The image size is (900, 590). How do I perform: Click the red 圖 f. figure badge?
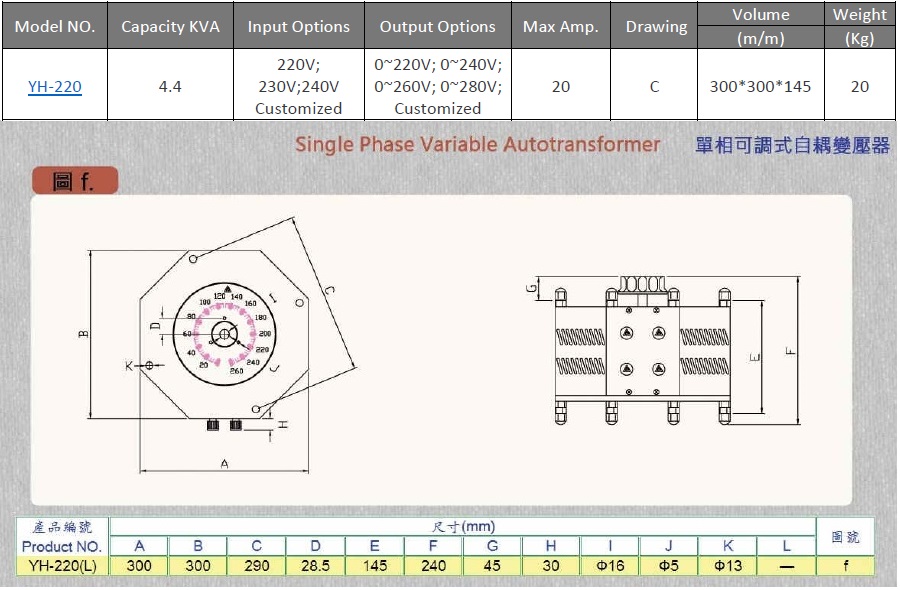tap(75, 182)
